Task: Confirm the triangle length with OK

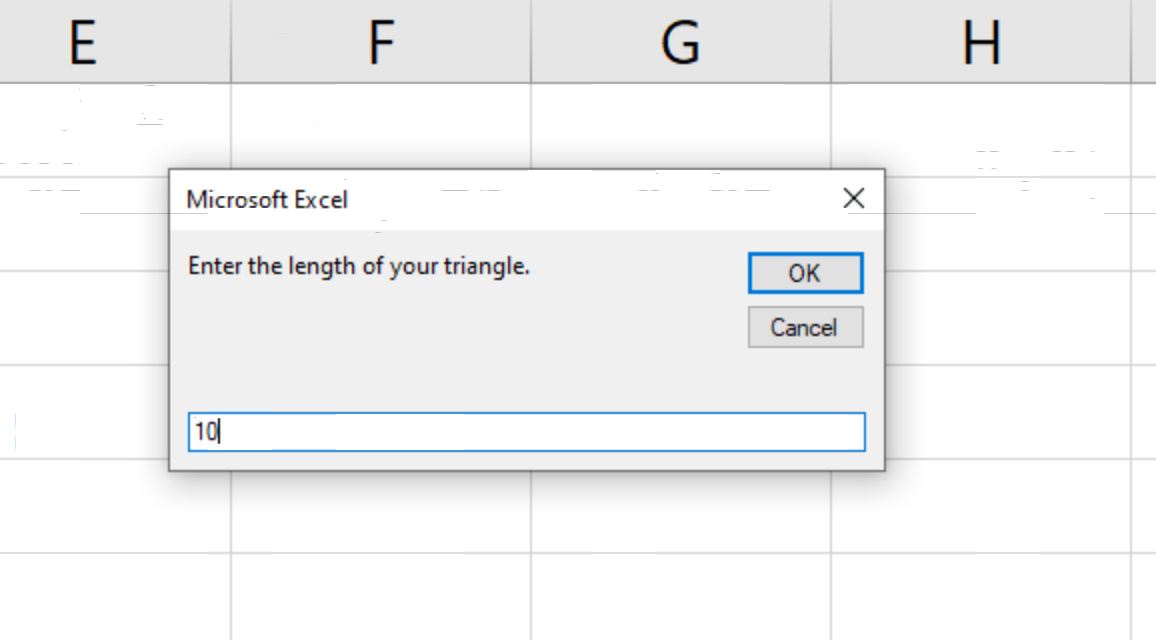Action: point(805,273)
